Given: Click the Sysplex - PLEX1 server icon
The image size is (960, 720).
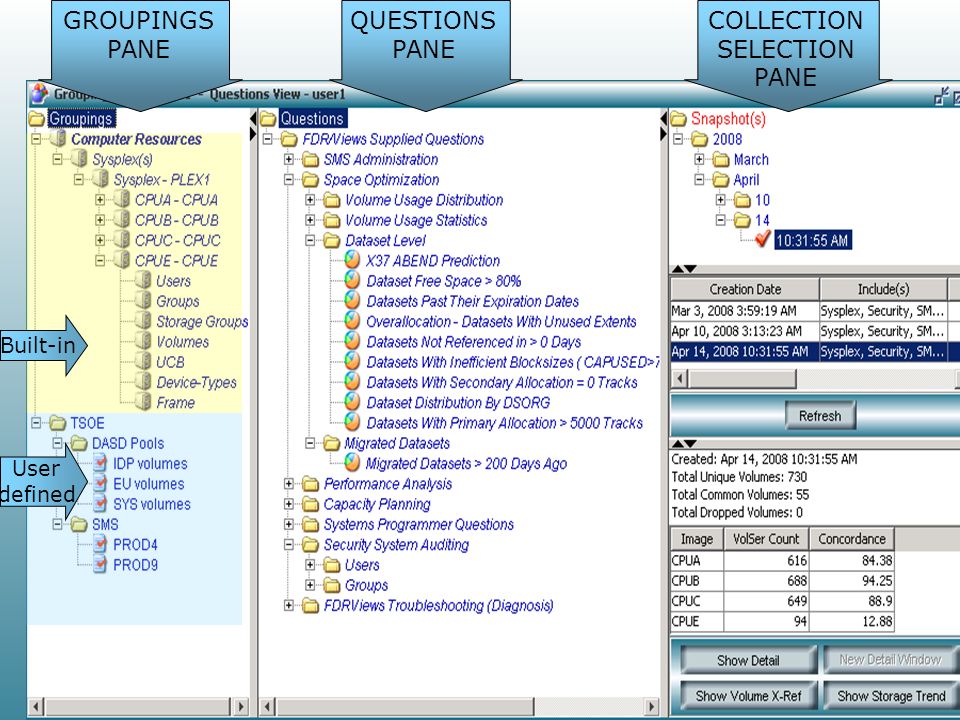Looking at the screenshot, I should click(x=101, y=179).
